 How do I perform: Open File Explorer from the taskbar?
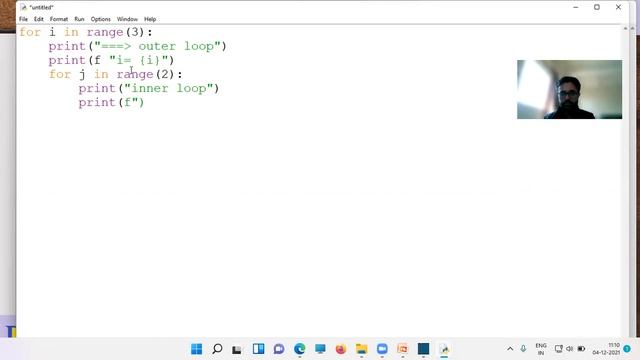coord(361,349)
